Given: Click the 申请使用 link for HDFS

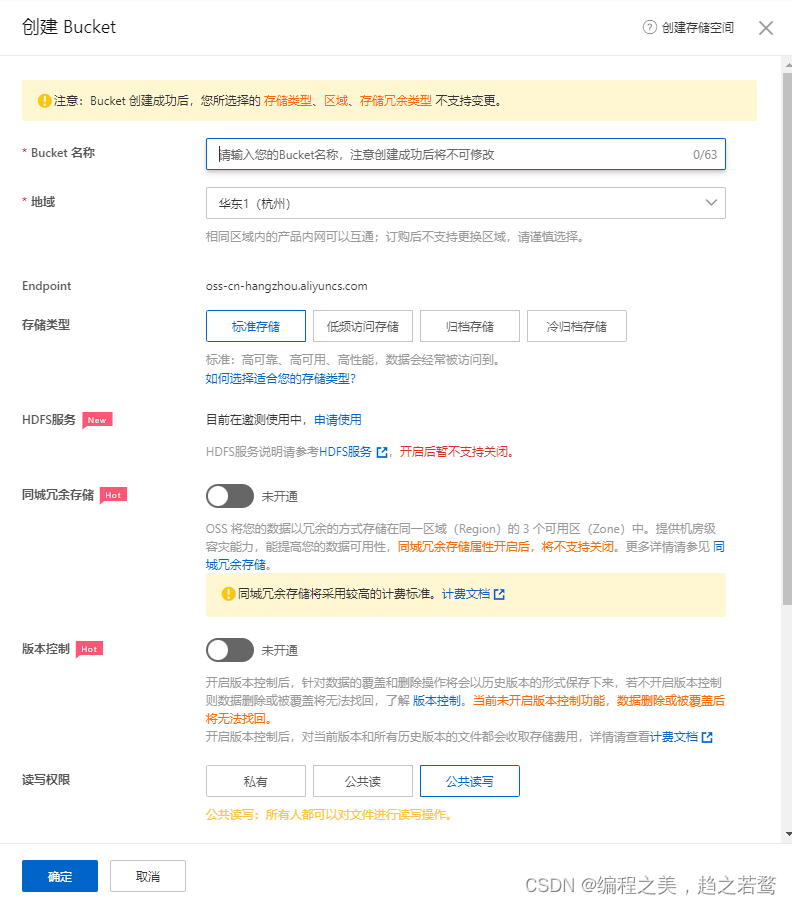Looking at the screenshot, I should click(338, 420).
